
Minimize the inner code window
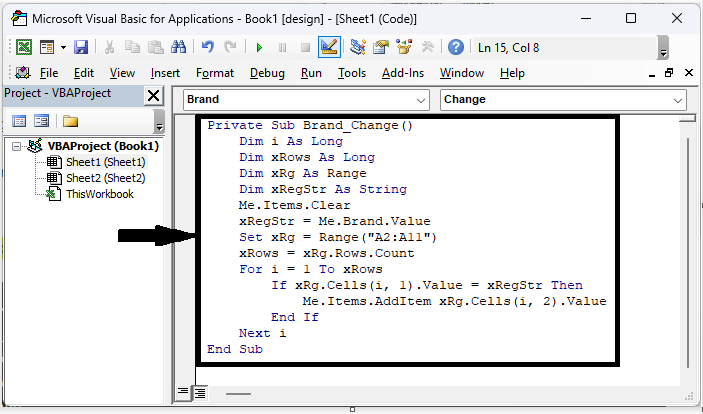click(x=652, y=74)
